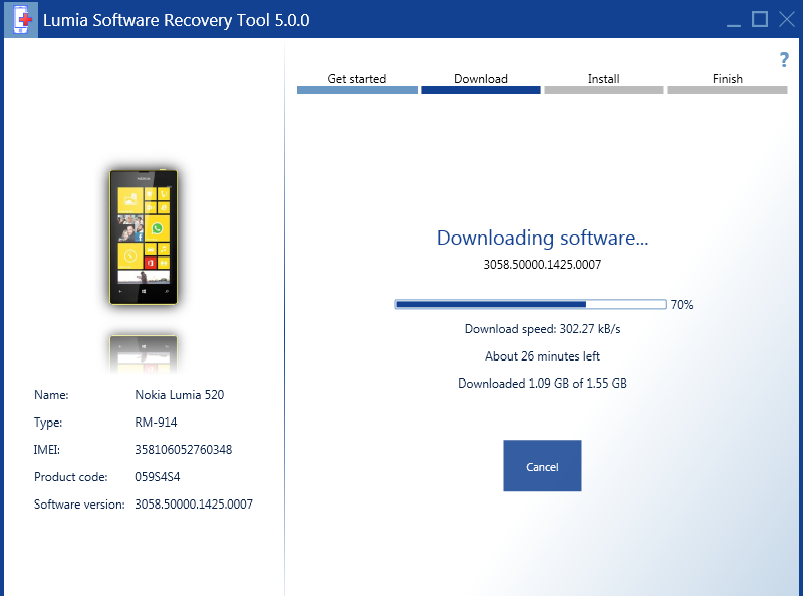This screenshot has width=803, height=596.
Task: Select the Download step label
Action: click(481, 79)
